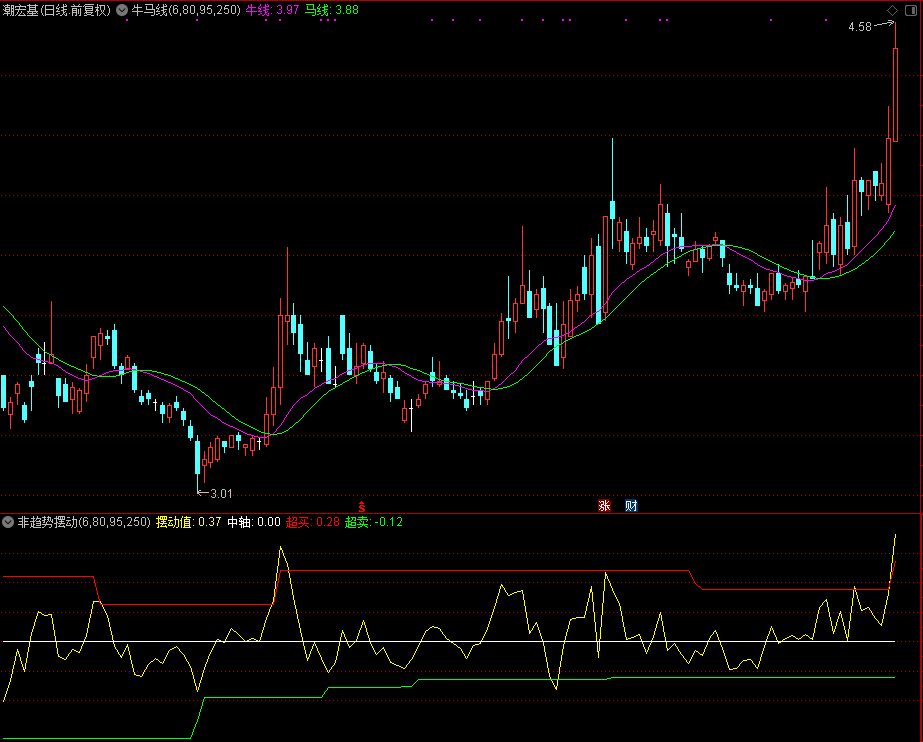Click the 潮宏基(日线 前复权) stock title

click(x=56, y=10)
